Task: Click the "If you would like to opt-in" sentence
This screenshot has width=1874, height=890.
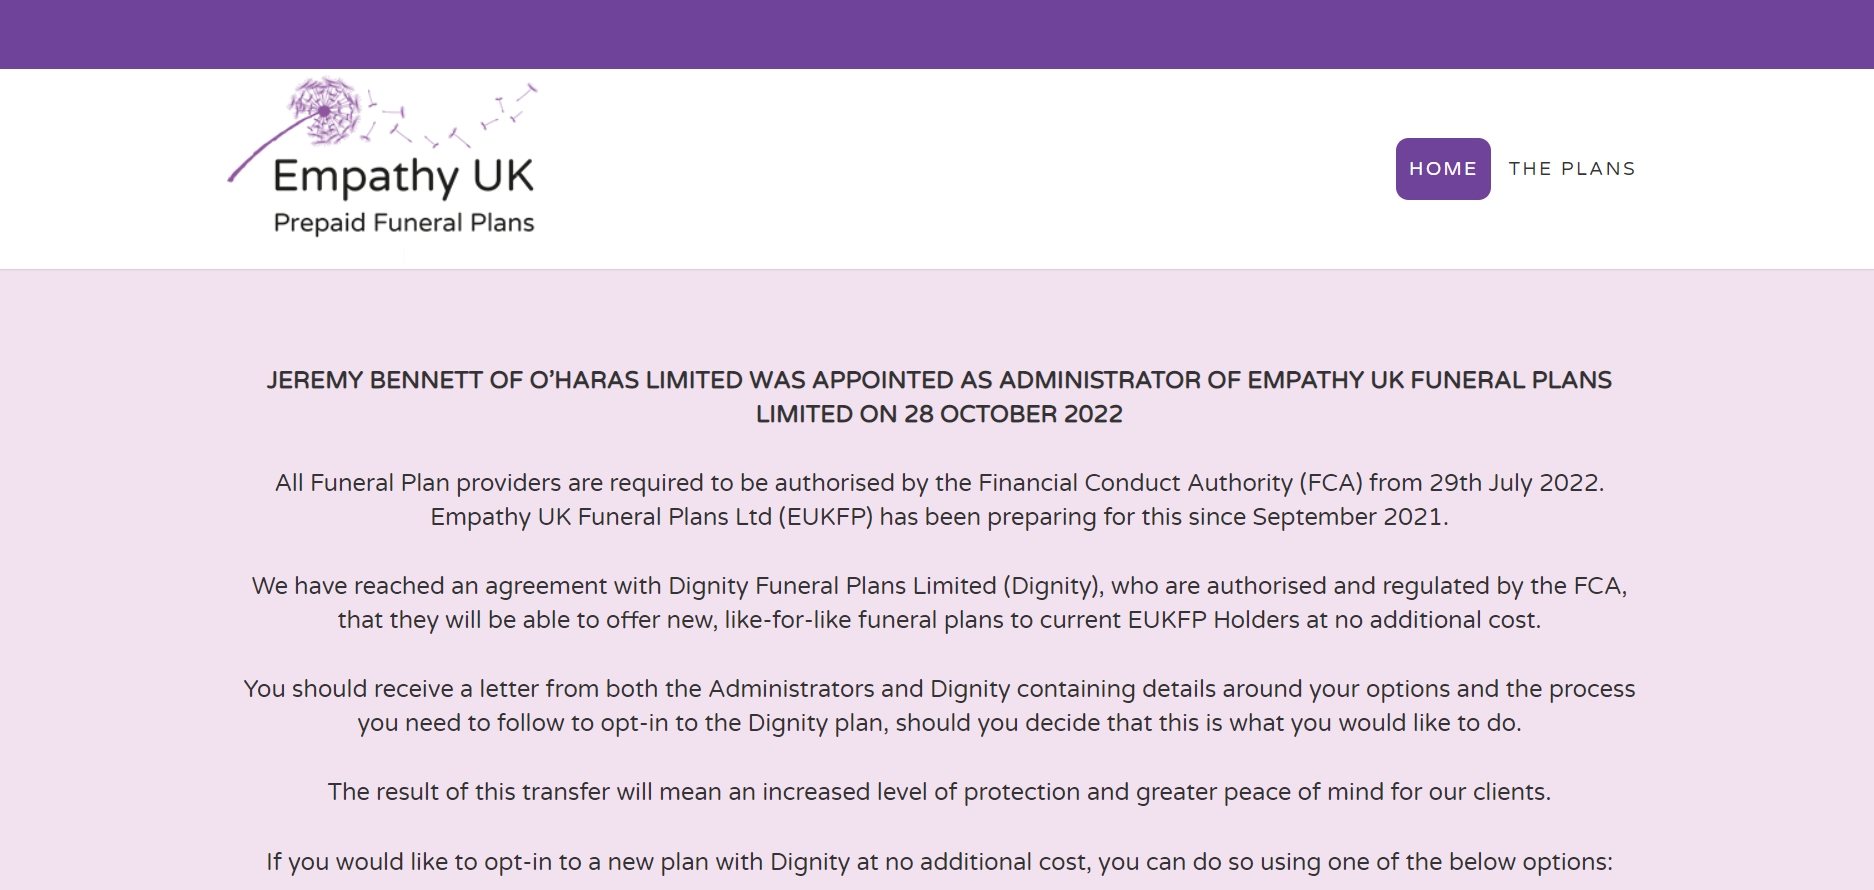Action: [939, 862]
